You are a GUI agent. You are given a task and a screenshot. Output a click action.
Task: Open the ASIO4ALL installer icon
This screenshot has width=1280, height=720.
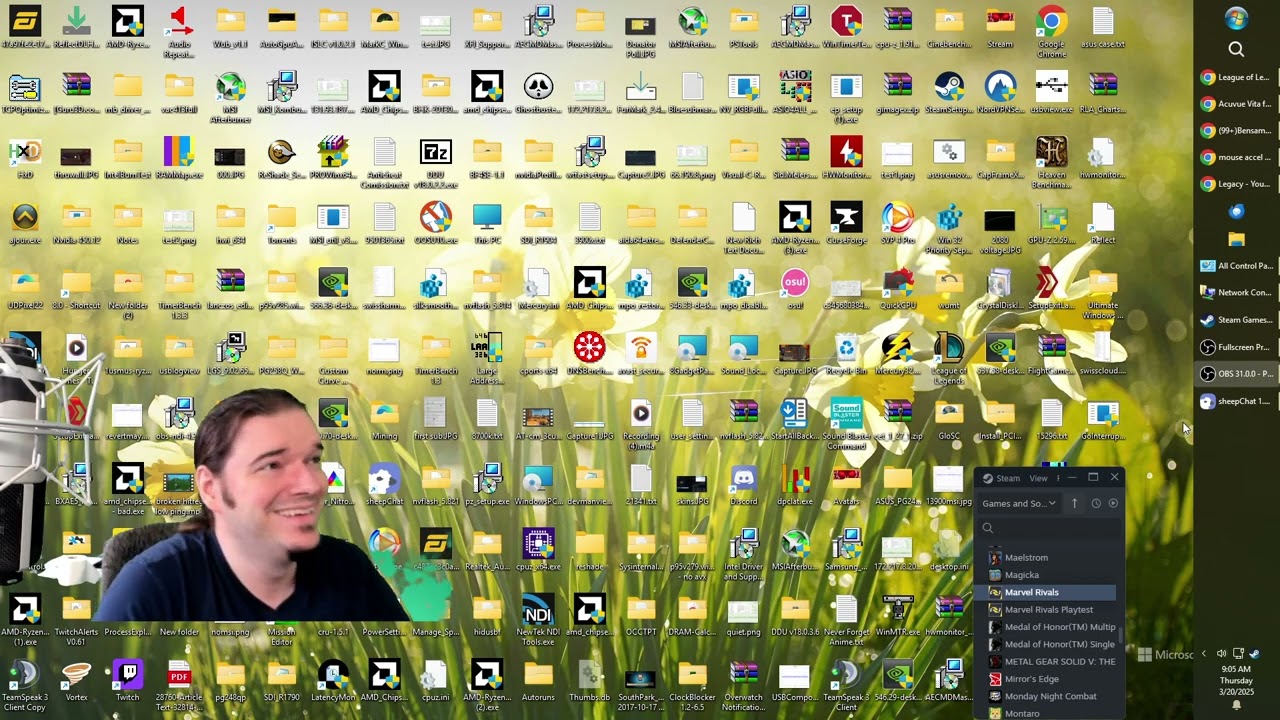pyautogui.click(x=795, y=95)
